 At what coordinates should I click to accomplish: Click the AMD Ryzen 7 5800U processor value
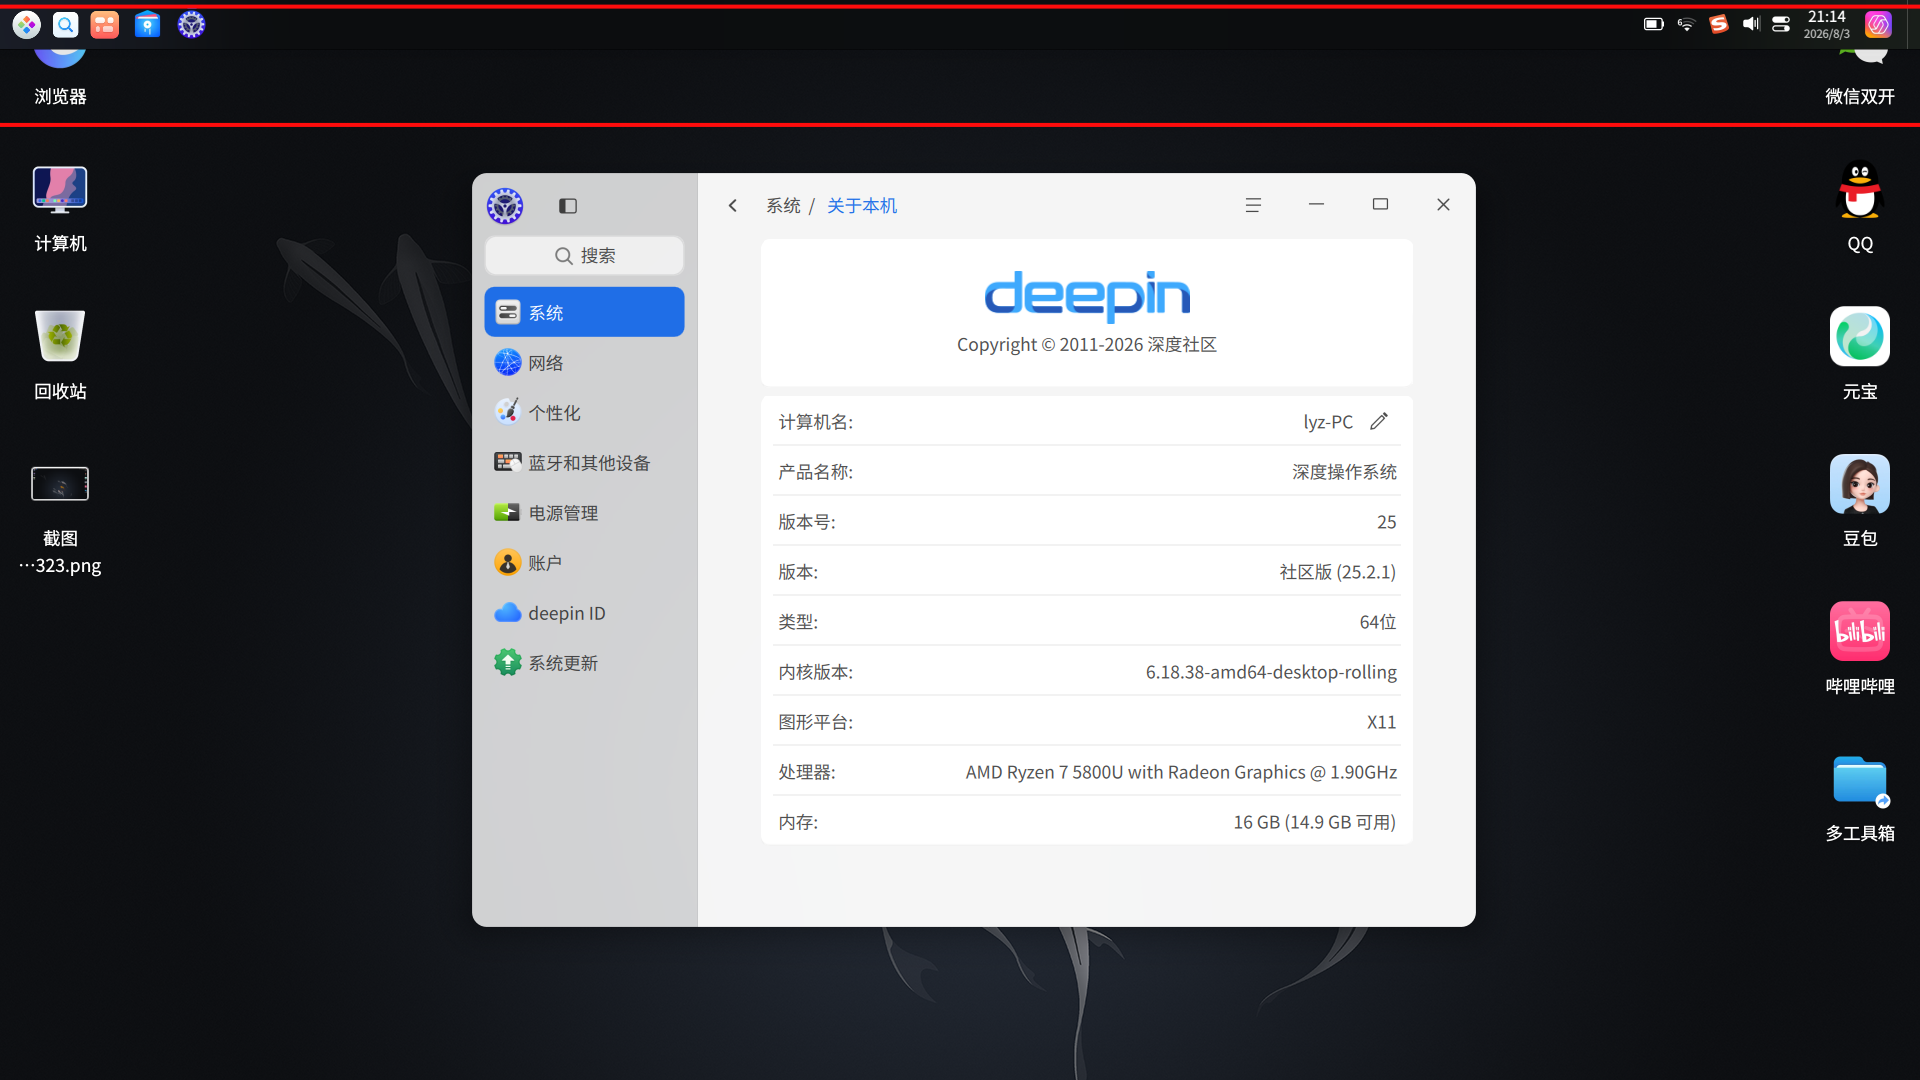tap(1181, 772)
